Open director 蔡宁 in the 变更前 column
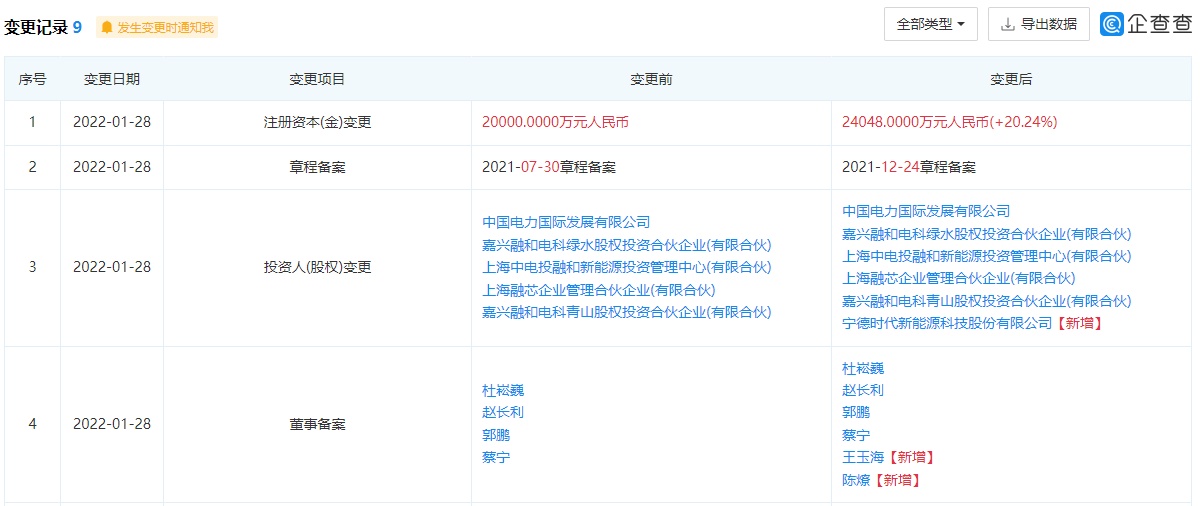This screenshot has width=1202, height=506. pos(496,457)
